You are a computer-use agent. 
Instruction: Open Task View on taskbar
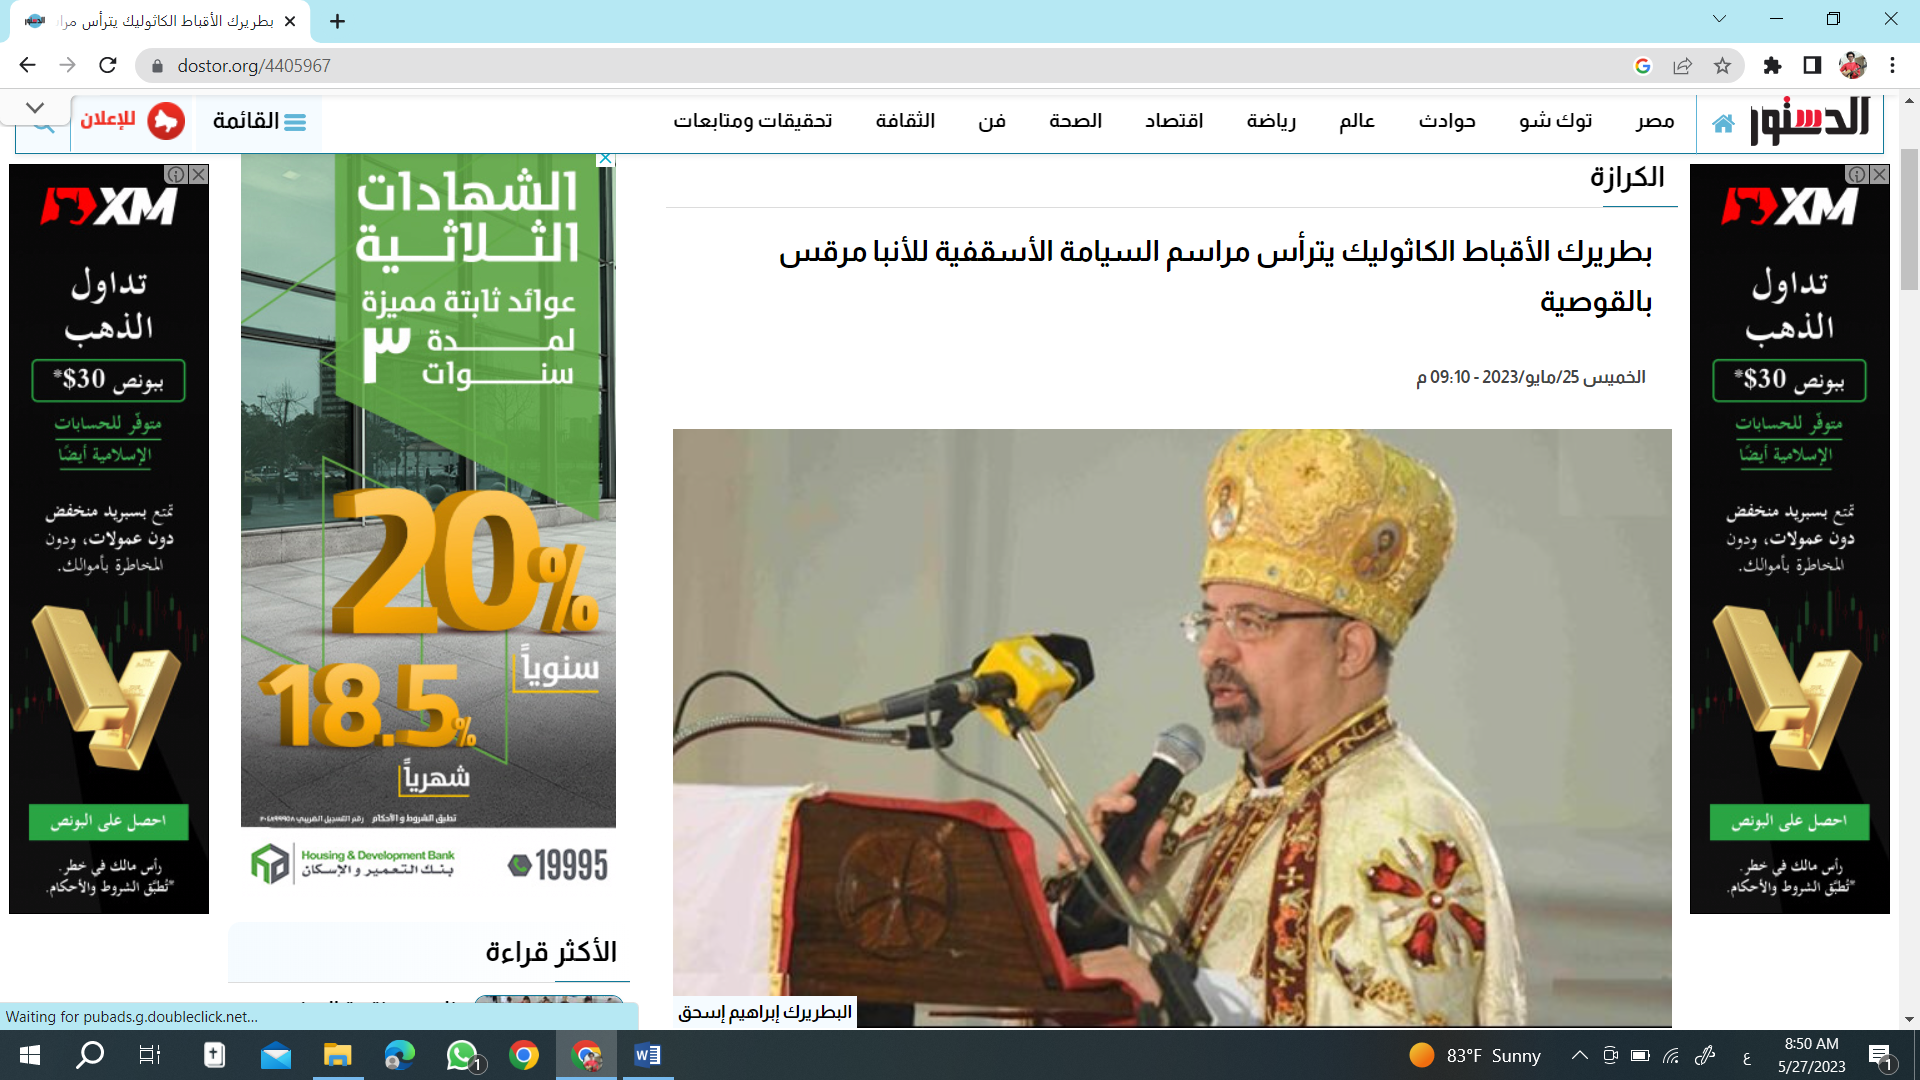coord(150,1055)
